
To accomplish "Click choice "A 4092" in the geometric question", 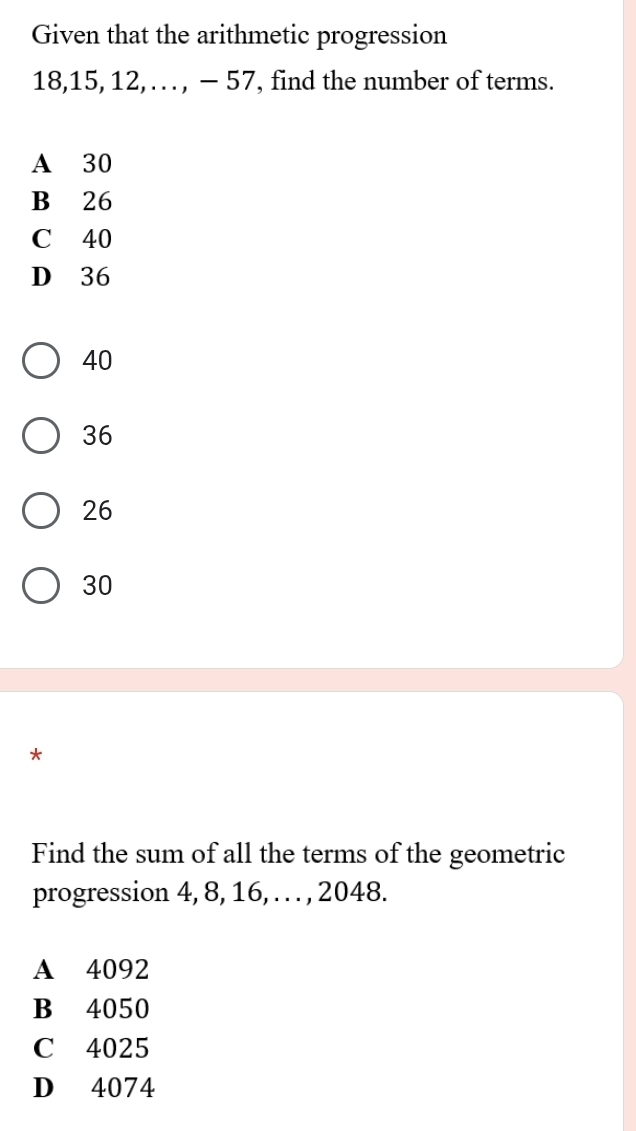I will coord(92,969).
